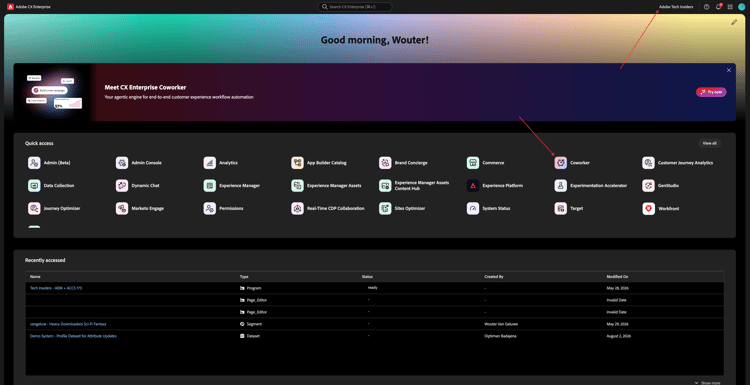750x385 pixels.
Task: Open Experience Manager Assets icon
Action: point(298,186)
